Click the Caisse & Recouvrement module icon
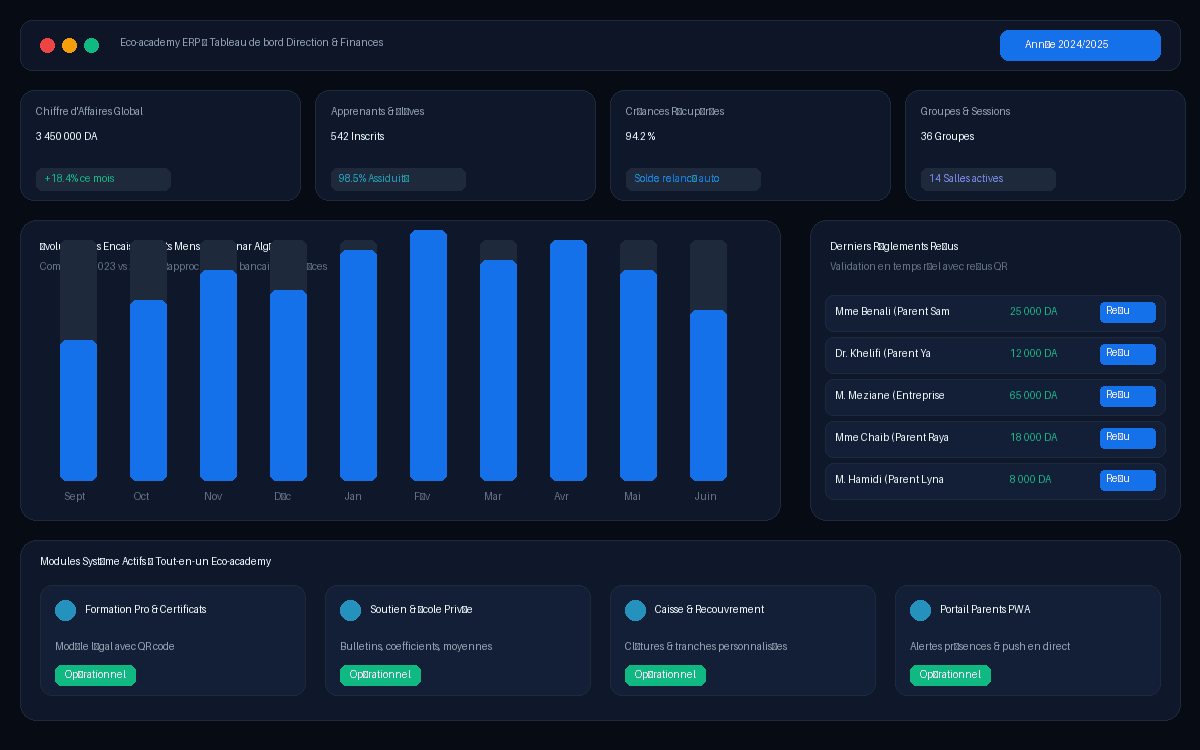Viewport: 1200px width, 750px height. [x=635, y=610]
